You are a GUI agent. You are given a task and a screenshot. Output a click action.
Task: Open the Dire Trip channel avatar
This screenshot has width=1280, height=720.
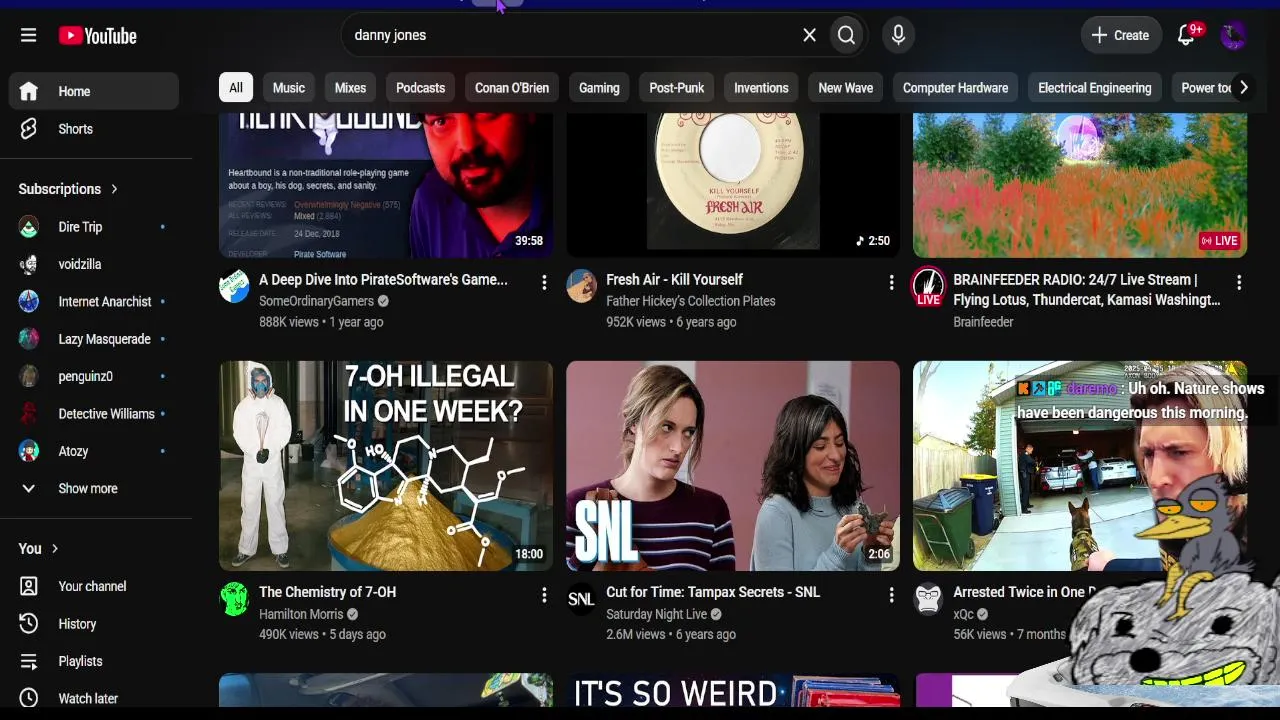tap(29, 227)
